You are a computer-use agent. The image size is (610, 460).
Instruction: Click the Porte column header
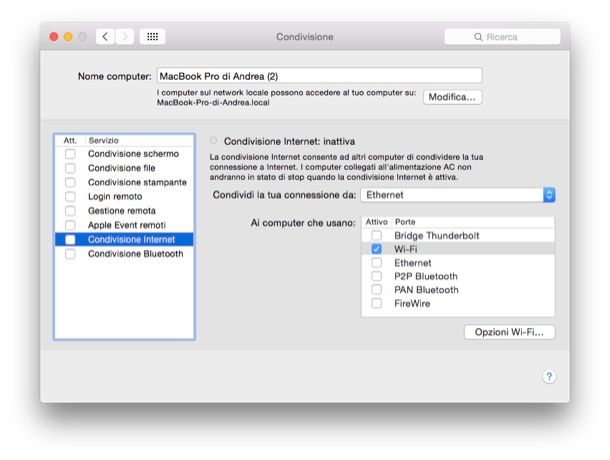405,222
